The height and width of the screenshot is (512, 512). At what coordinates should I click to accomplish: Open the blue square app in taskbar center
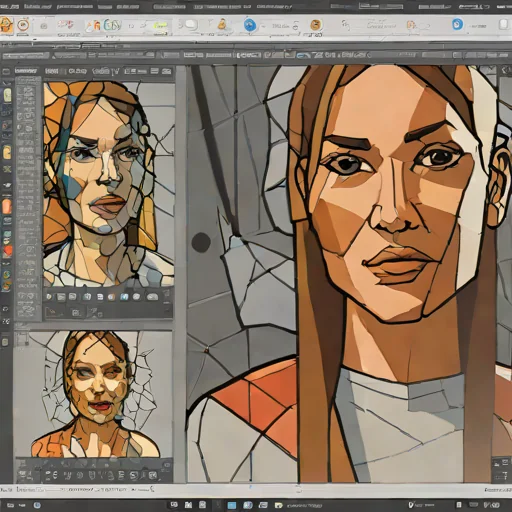[232, 505]
